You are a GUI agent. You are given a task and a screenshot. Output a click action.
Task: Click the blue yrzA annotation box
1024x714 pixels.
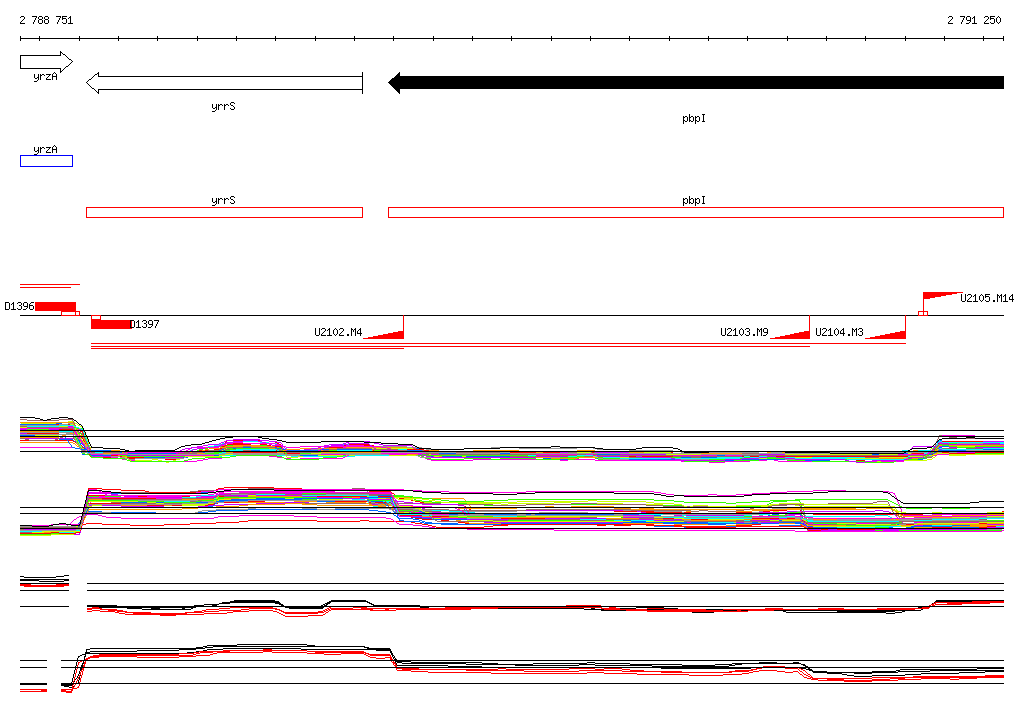pyautogui.click(x=46, y=161)
